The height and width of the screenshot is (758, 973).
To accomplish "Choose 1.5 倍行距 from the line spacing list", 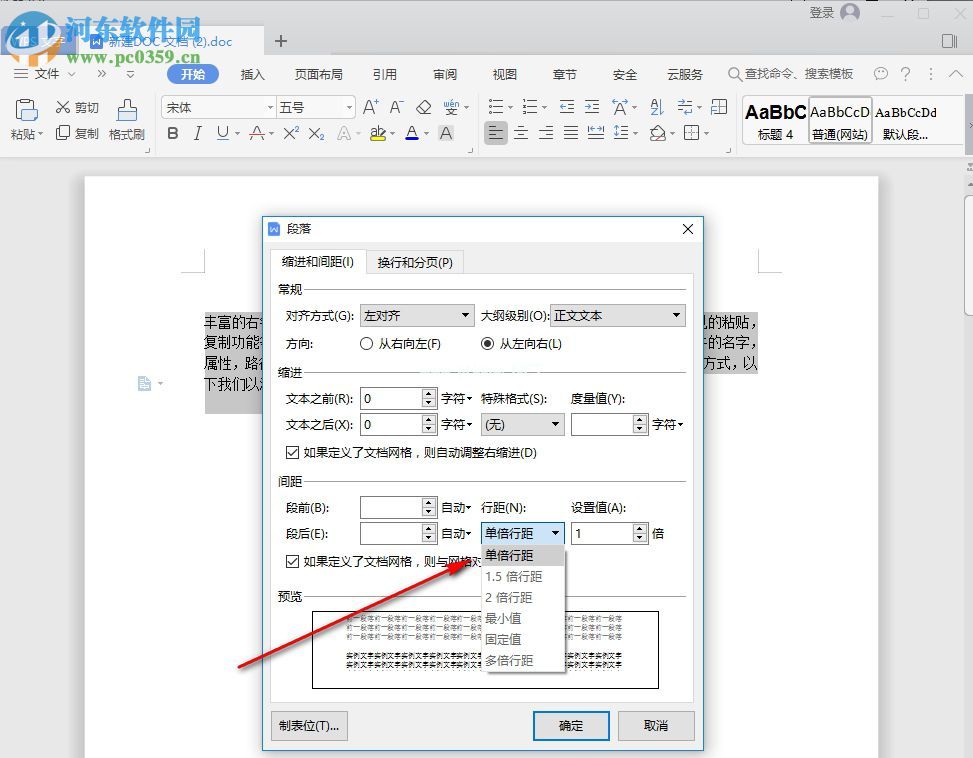I will pos(513,576).
